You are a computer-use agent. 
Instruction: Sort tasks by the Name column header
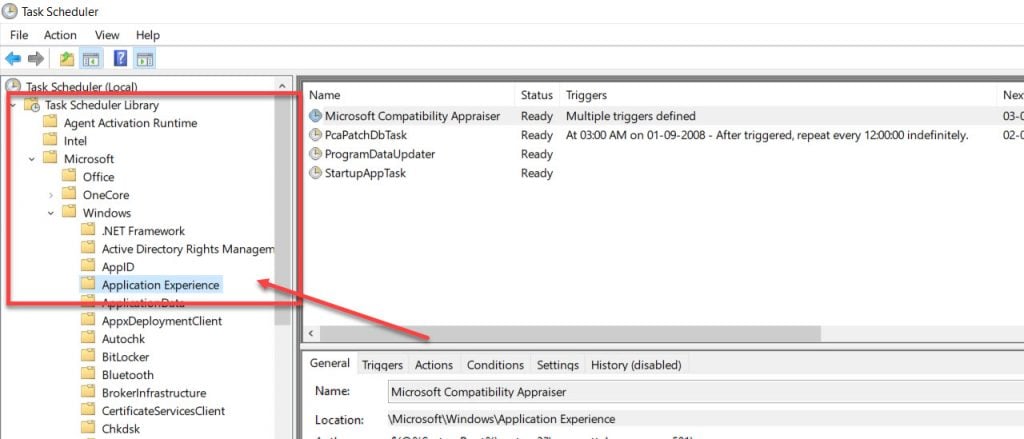coord(410,95)
